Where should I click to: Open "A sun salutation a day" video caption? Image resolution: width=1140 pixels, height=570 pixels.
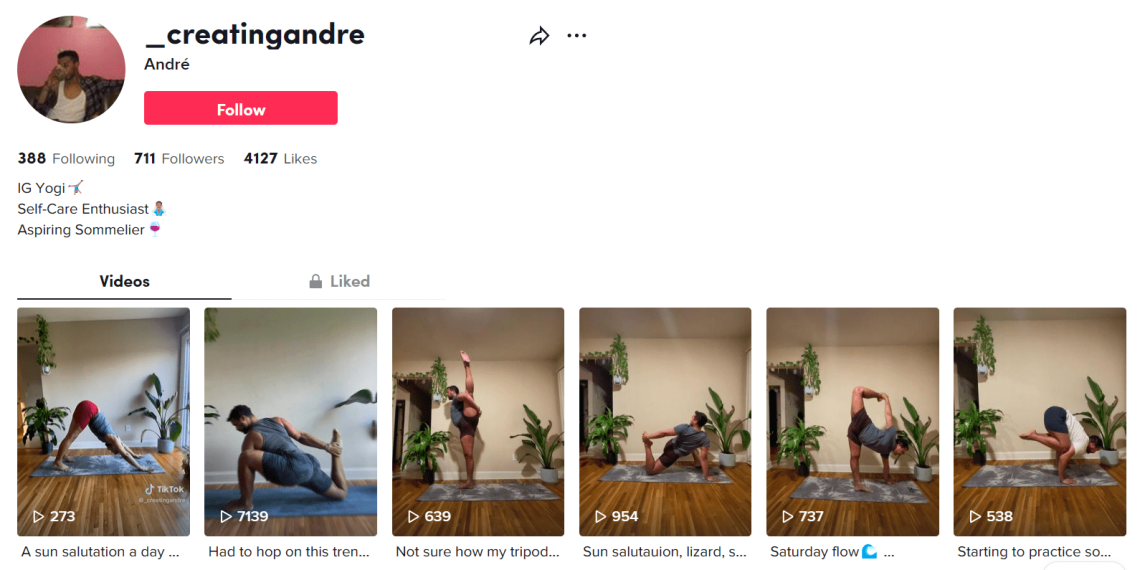click(x=100, y=552)
